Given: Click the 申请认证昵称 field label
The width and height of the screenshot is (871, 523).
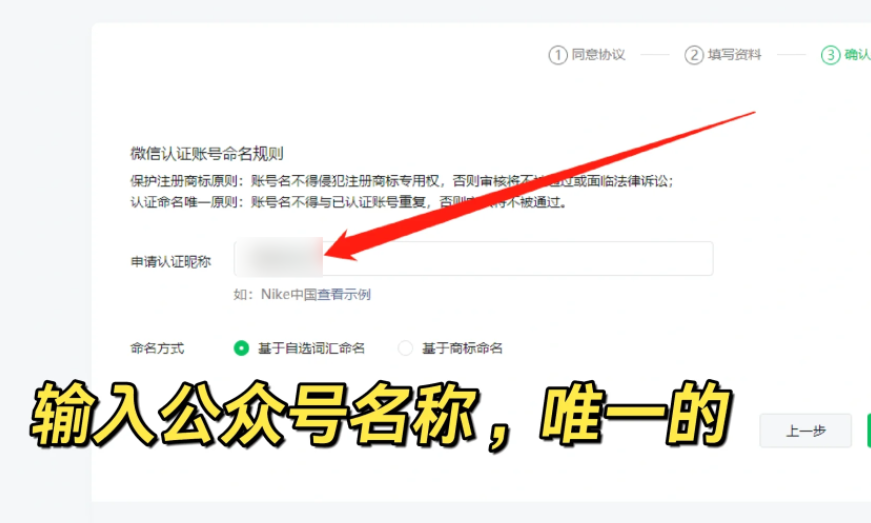Looking at the screenshot, I should [x=171, y=262].
